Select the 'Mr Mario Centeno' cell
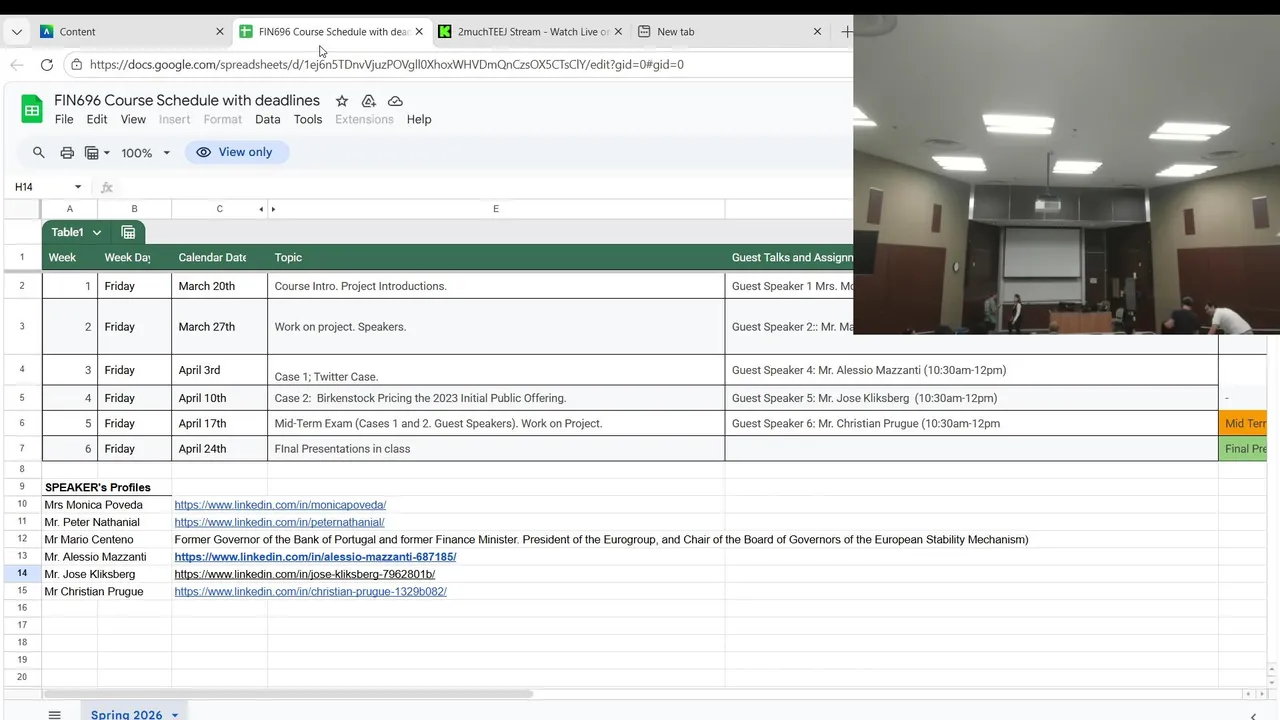The image size is (1280, 720). click(106, 540)
